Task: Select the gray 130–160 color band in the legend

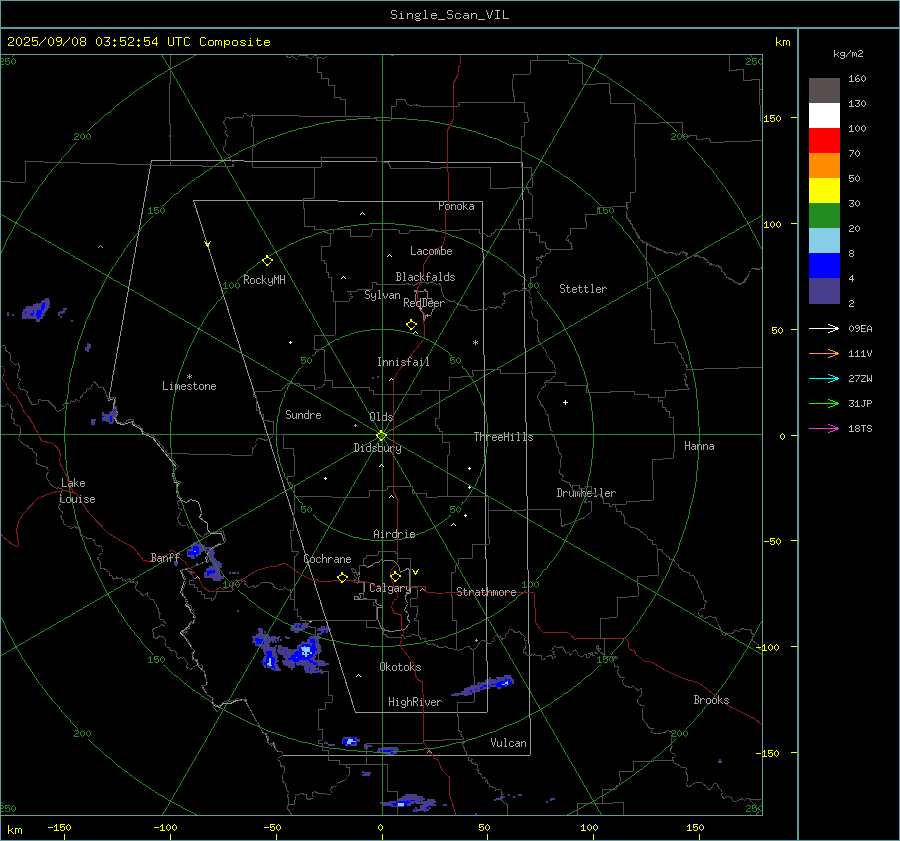Action: pyautogui.click(x=824, y=91)
